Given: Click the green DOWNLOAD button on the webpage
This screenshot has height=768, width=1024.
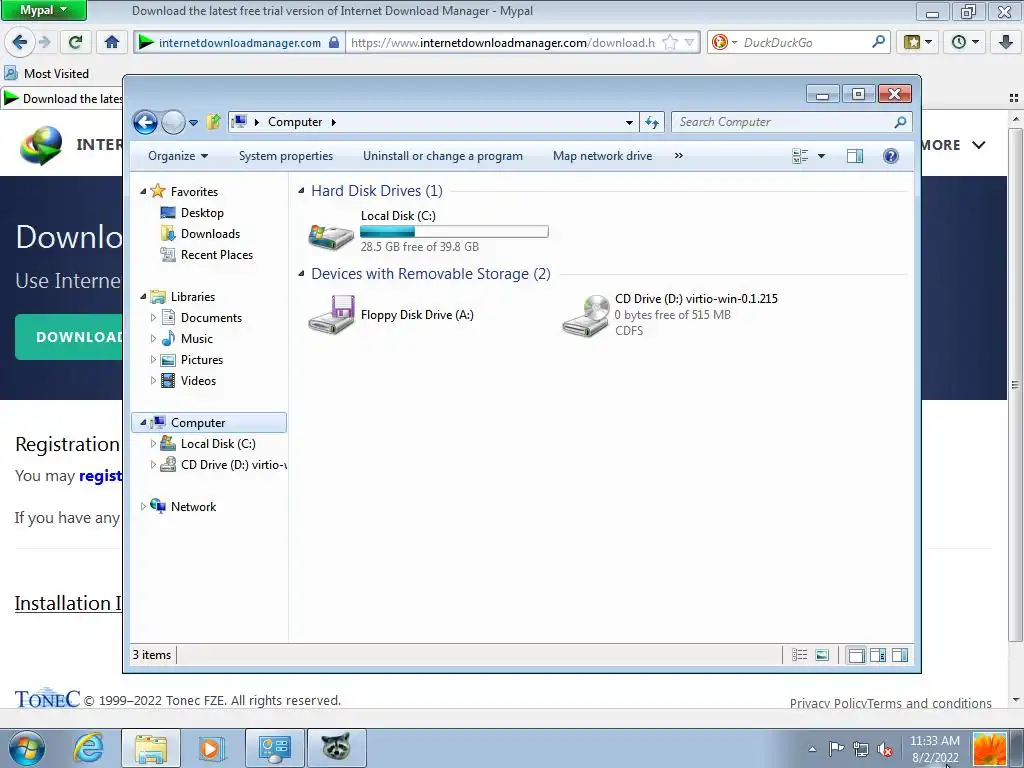Looking at the screenshot, I should click(69, 337).
